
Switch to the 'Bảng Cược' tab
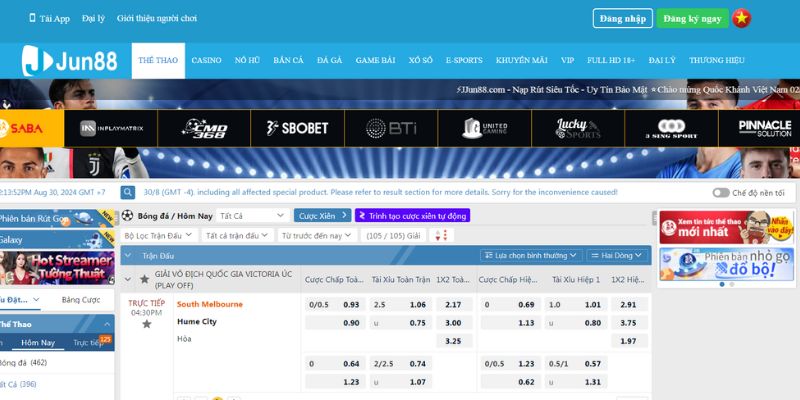pyautogui.click(x=81, y=299)
